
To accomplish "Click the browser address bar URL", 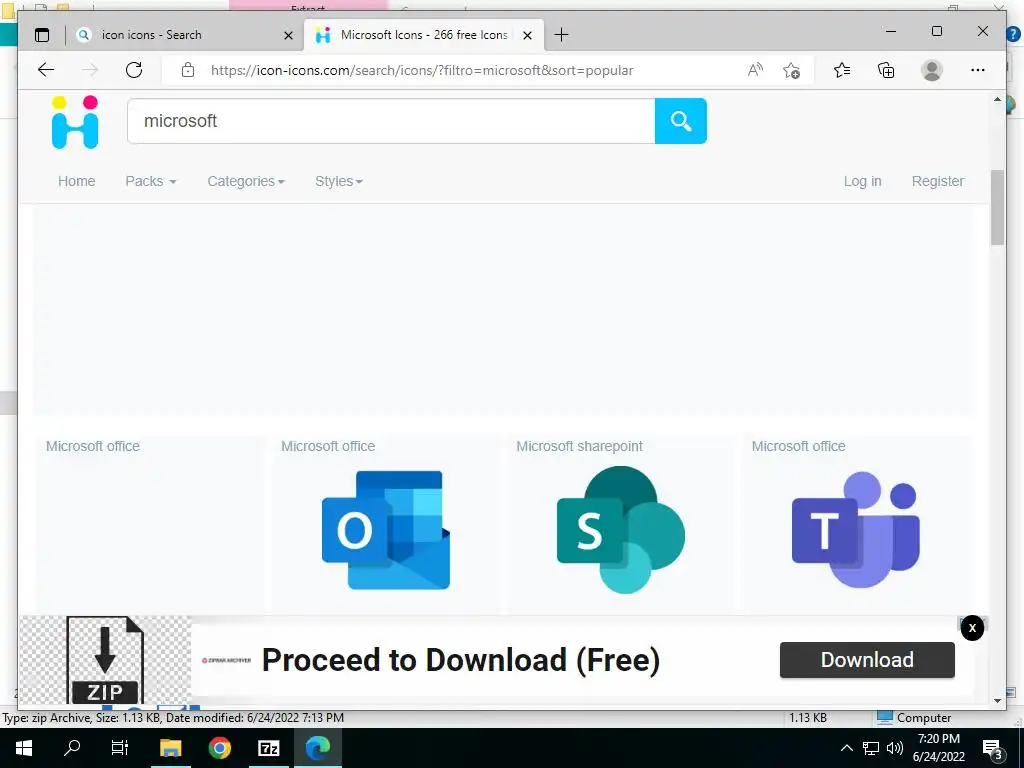I will [x=422, y=70].
